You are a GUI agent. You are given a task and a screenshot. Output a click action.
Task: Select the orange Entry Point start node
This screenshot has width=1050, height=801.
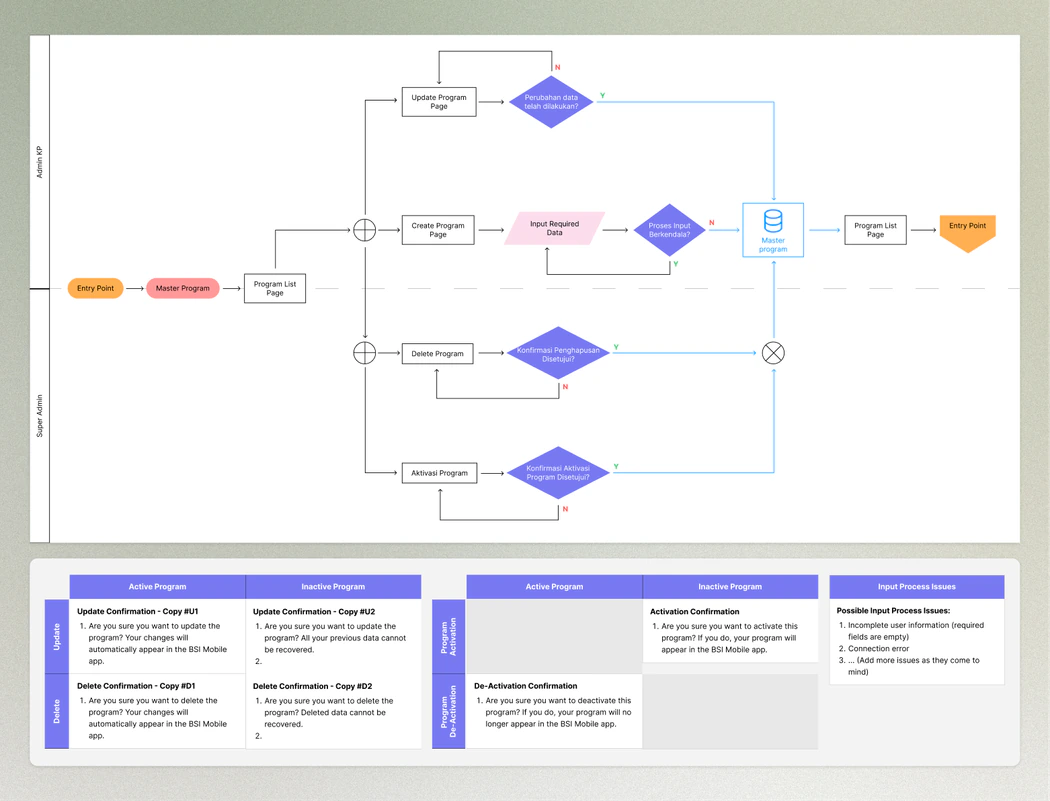click(95, 289)
